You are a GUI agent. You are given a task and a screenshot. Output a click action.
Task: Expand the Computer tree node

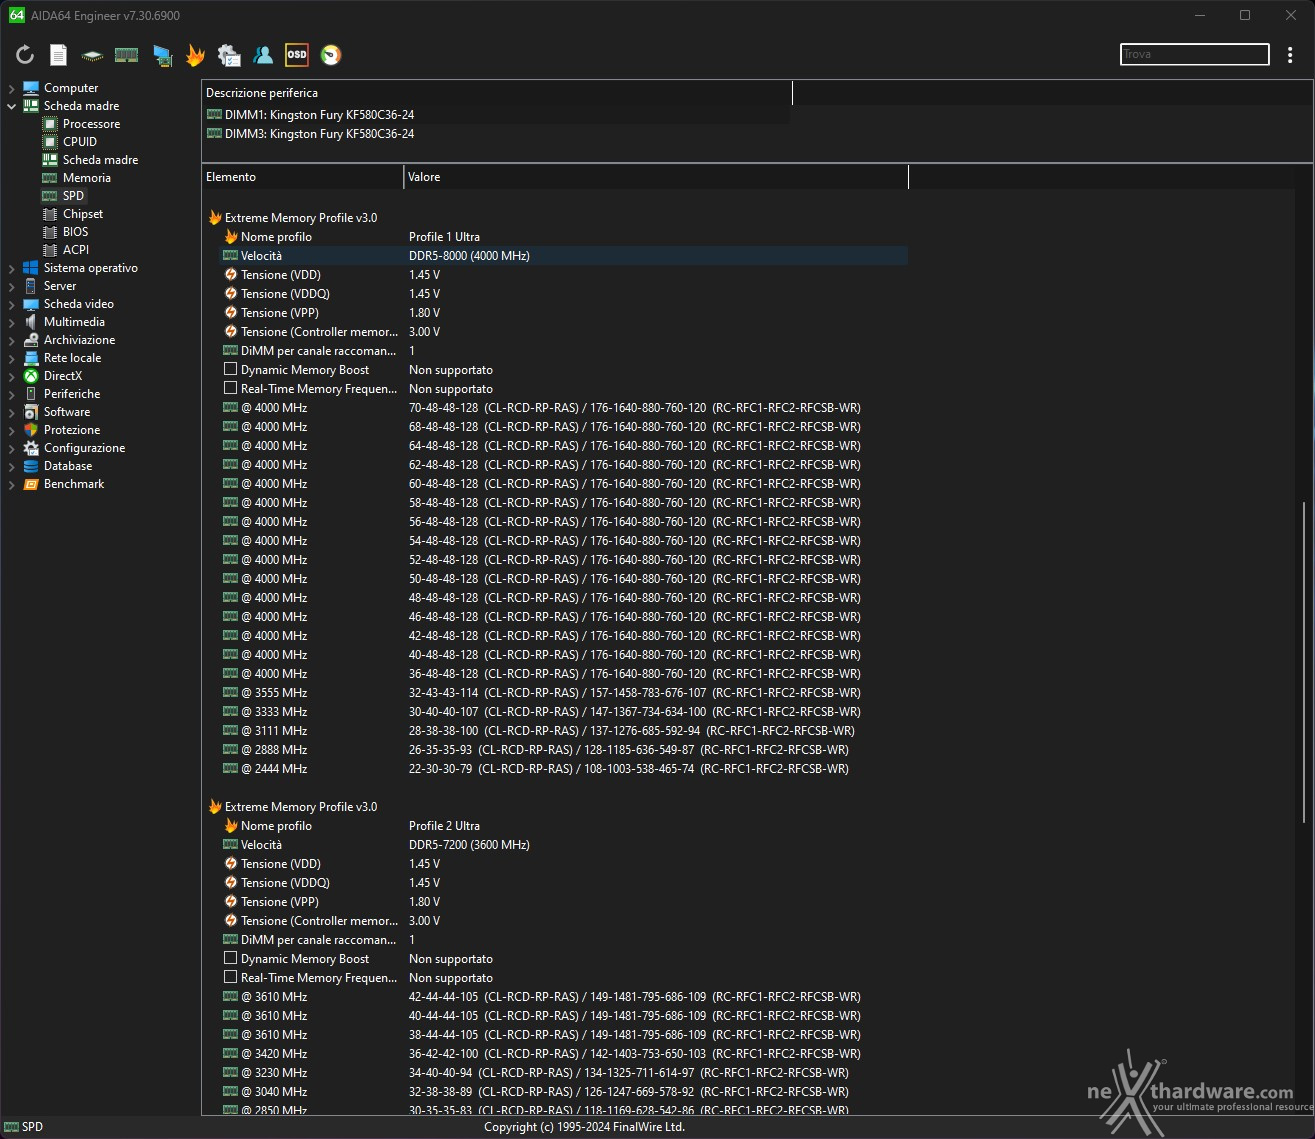(11, 88)
